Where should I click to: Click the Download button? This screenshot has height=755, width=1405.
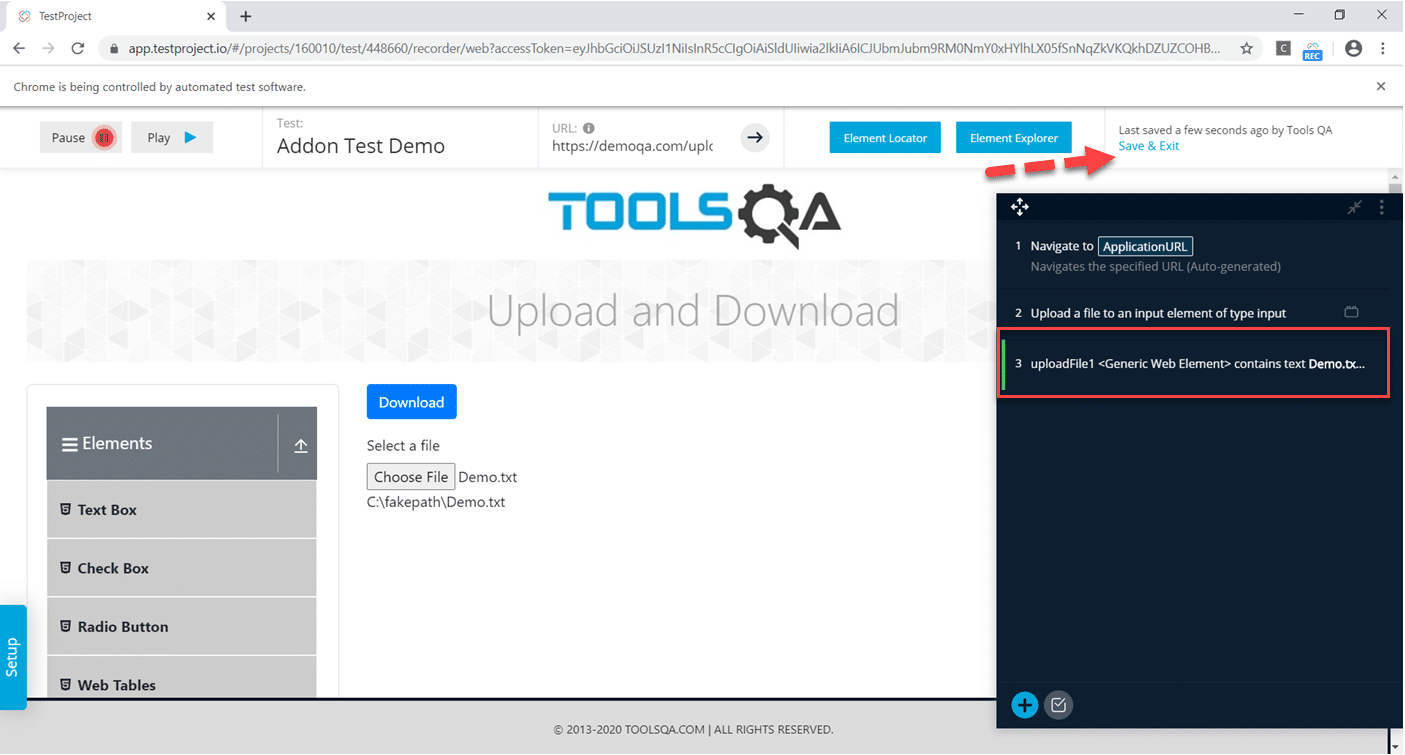(411, 402)
